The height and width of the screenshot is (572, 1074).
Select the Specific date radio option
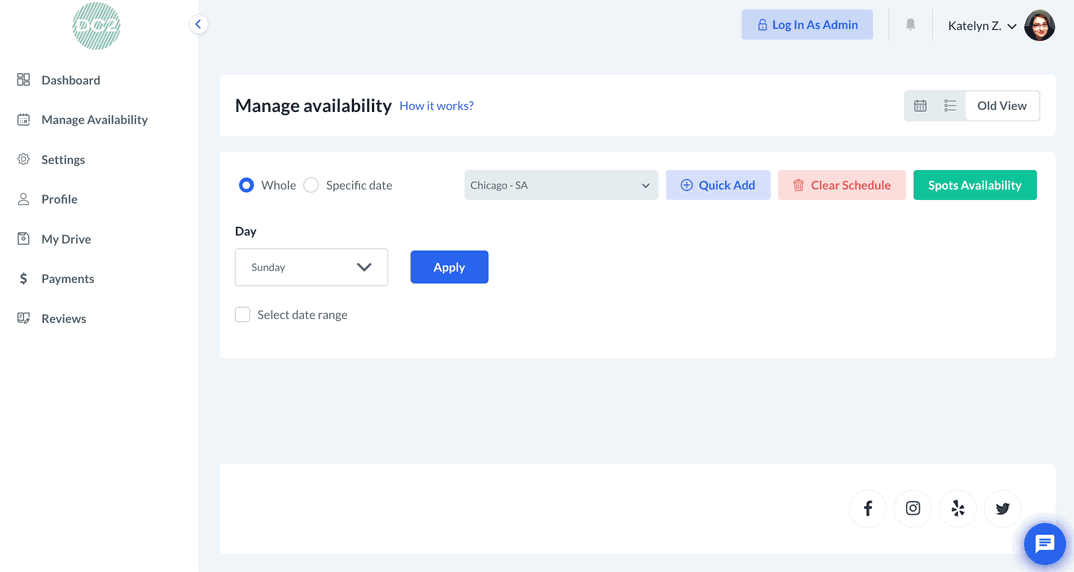coord(311,185)
